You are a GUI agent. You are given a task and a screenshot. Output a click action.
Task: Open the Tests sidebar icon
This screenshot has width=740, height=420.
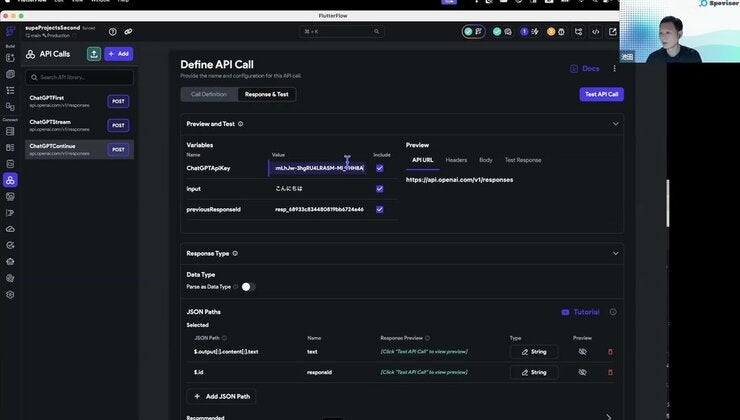point(10,245)
